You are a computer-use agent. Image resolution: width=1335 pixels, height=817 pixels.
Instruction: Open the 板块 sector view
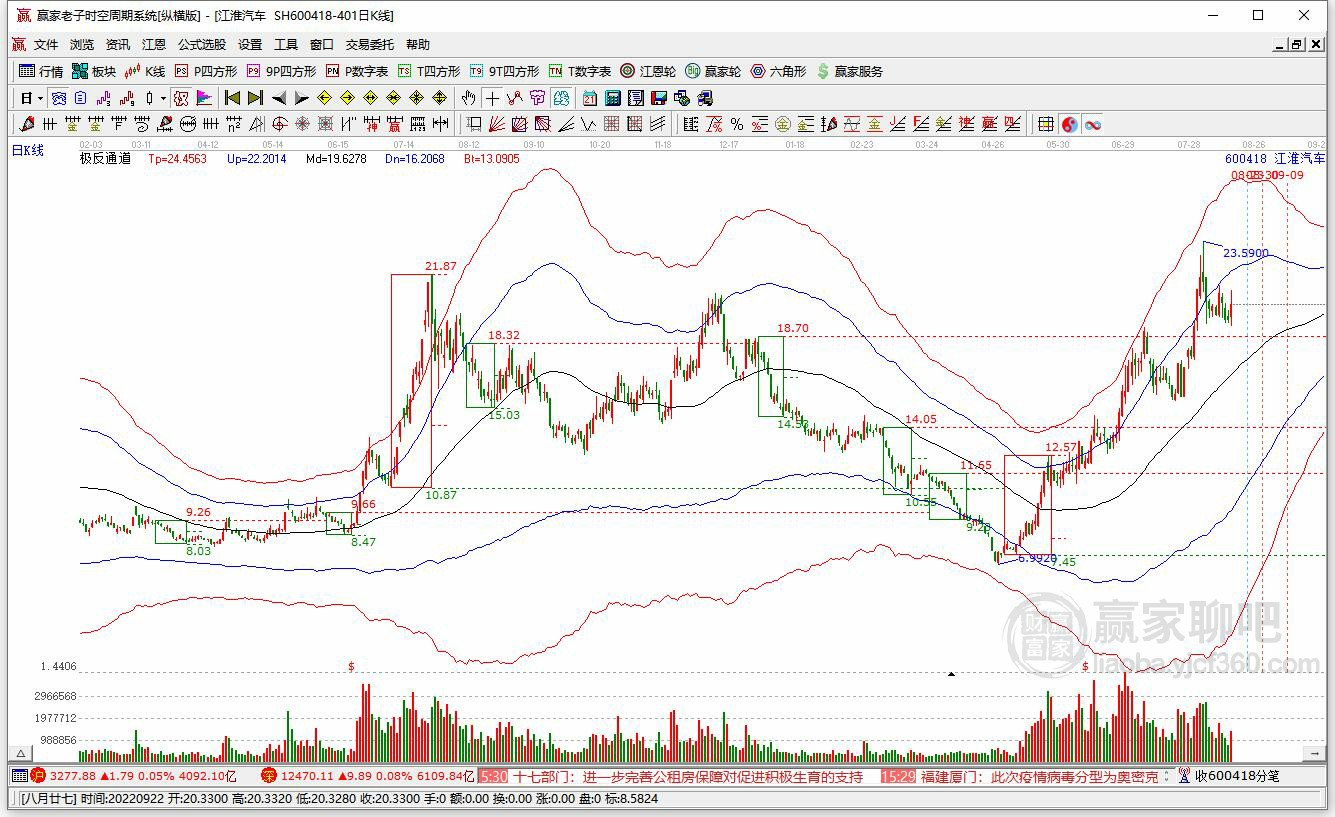94,71
